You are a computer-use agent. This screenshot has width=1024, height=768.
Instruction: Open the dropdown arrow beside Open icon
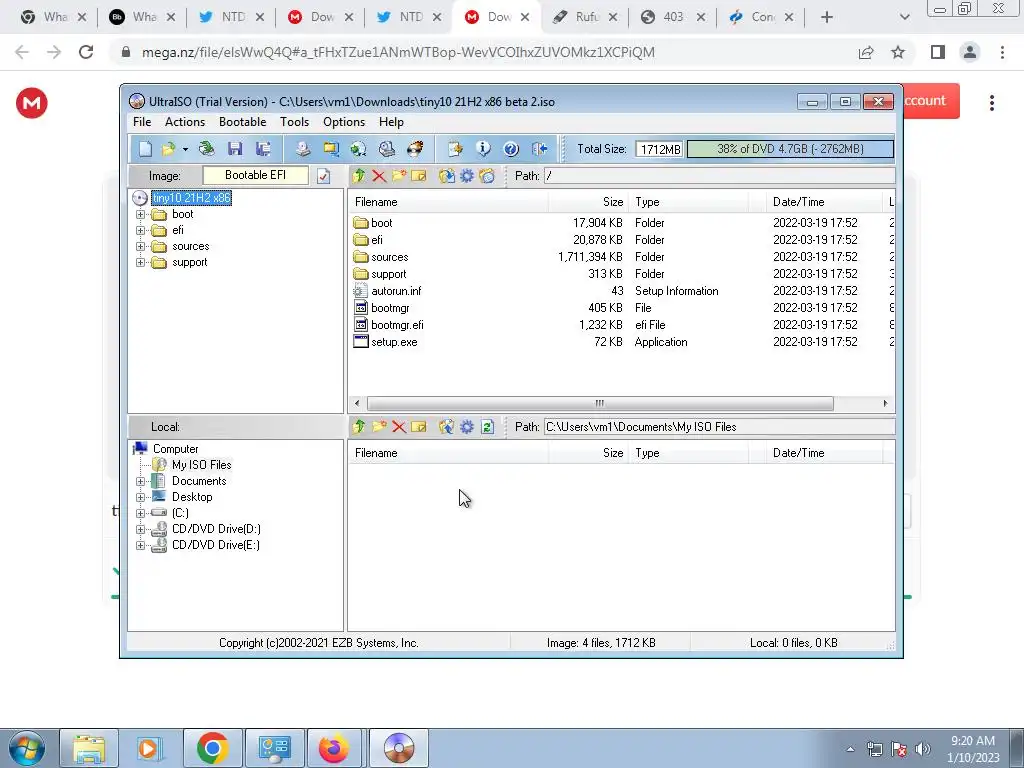[x=185, y=150]
